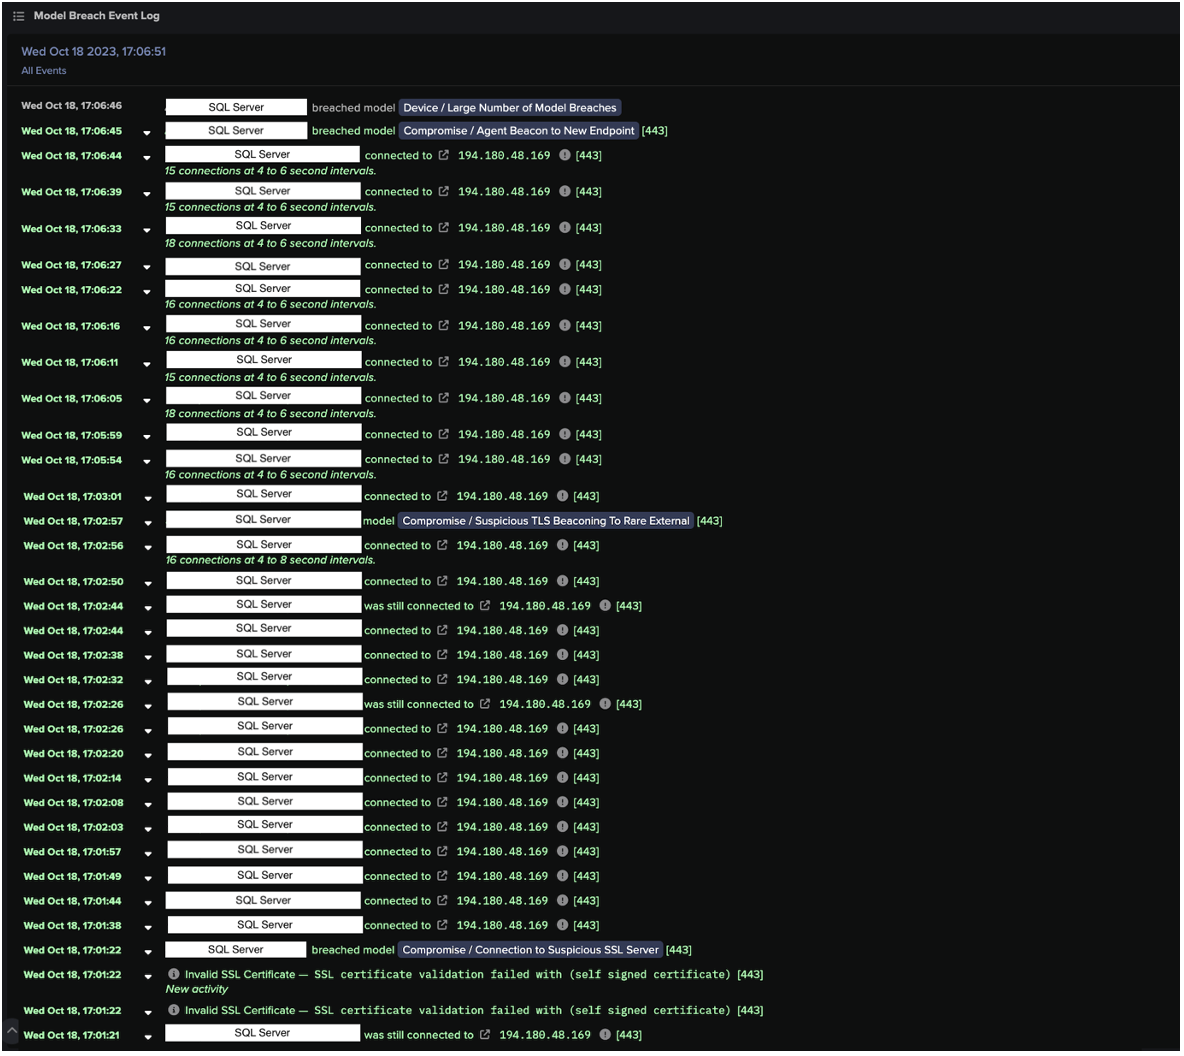Expand the 17:02:57 Suspicious TLS Beaconing row
This screenshot has width=1184, height=1056.
pyautogui.click(x=148, y=523)
